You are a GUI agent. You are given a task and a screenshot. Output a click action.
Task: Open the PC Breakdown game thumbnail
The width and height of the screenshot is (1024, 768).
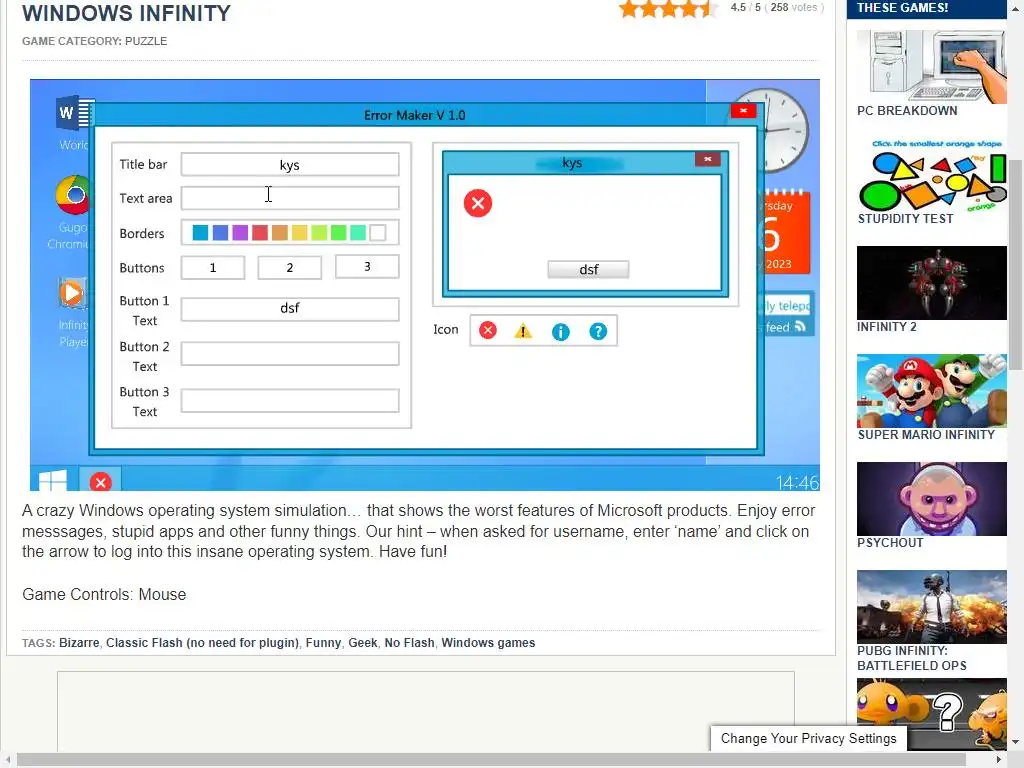(x=932, y=67)
